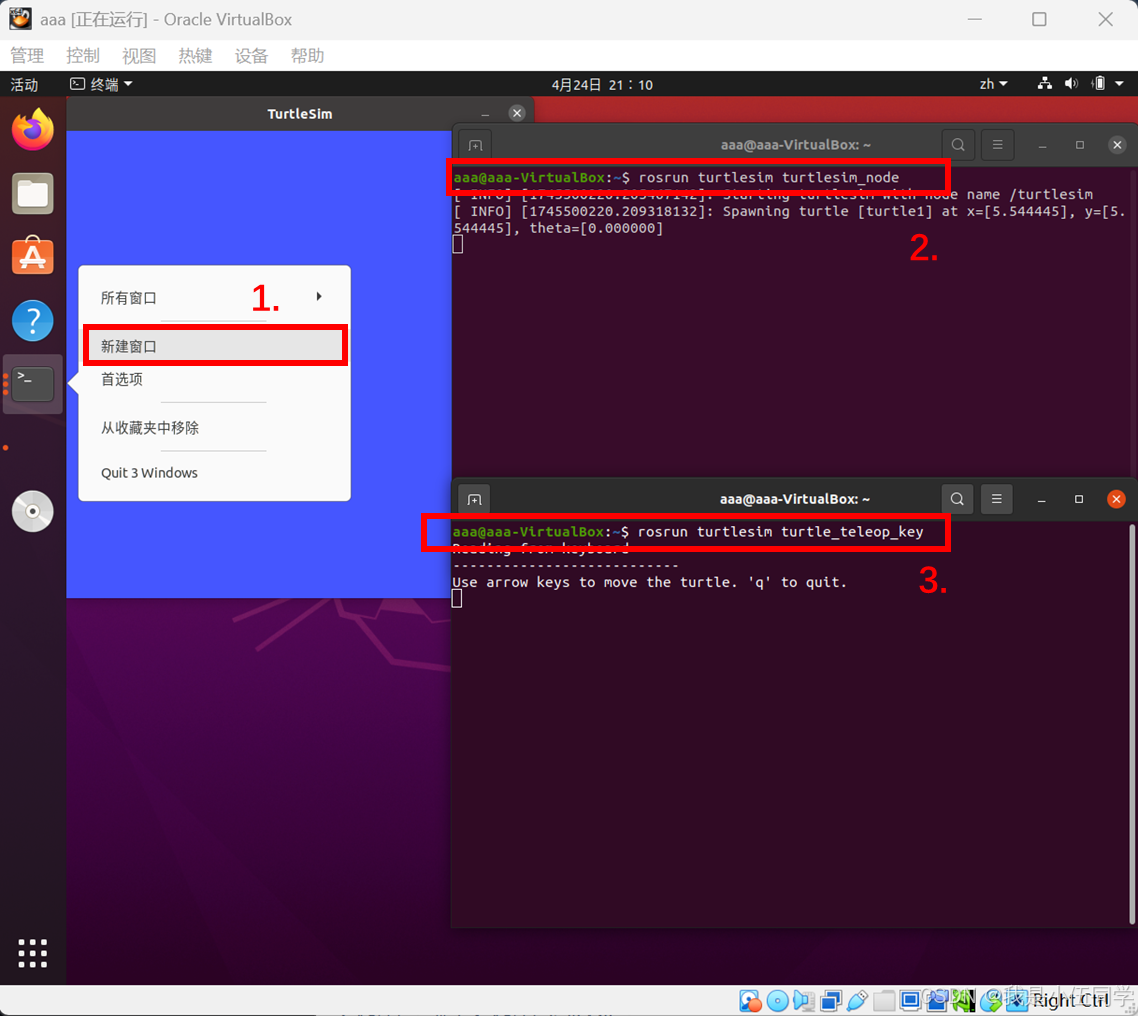
Task: Select 首选项 in the context menu
Action: pyautogui.click(x=215, y=380)
